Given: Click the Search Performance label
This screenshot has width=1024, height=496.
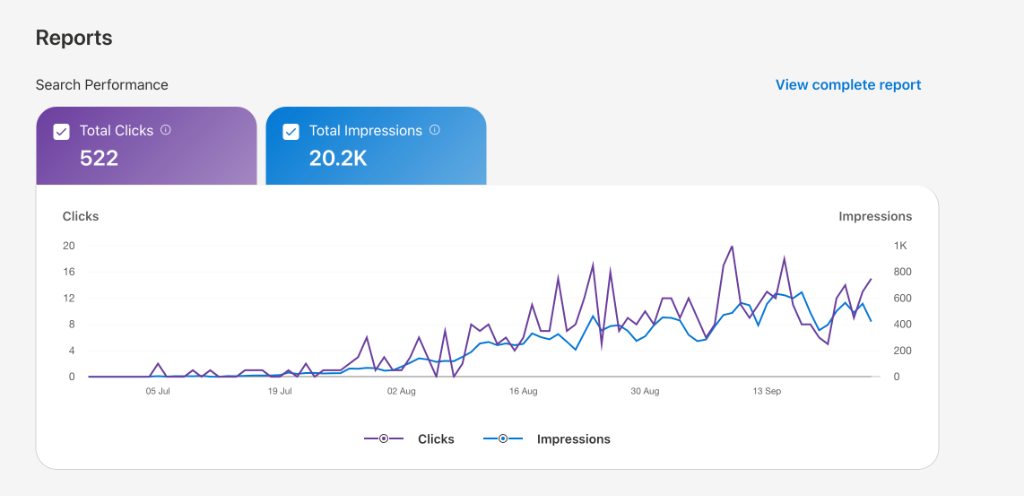Looking at the screenshot, I should click(102, 85).
